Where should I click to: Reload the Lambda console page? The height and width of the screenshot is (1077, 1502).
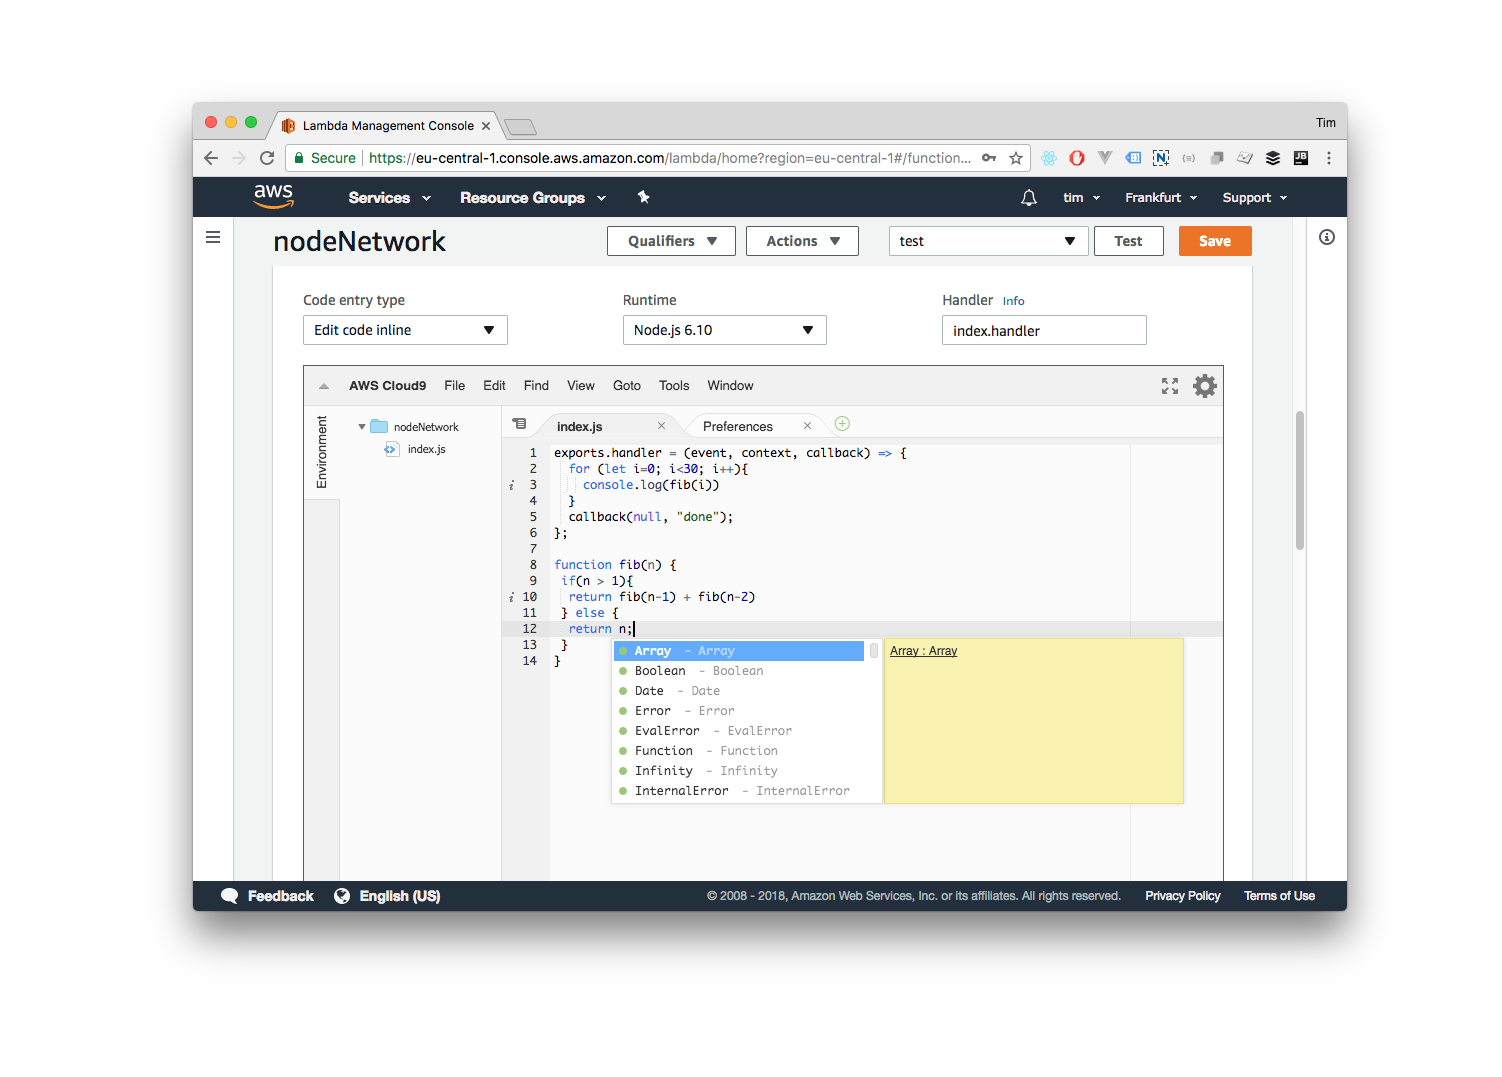tap(267, 158)
